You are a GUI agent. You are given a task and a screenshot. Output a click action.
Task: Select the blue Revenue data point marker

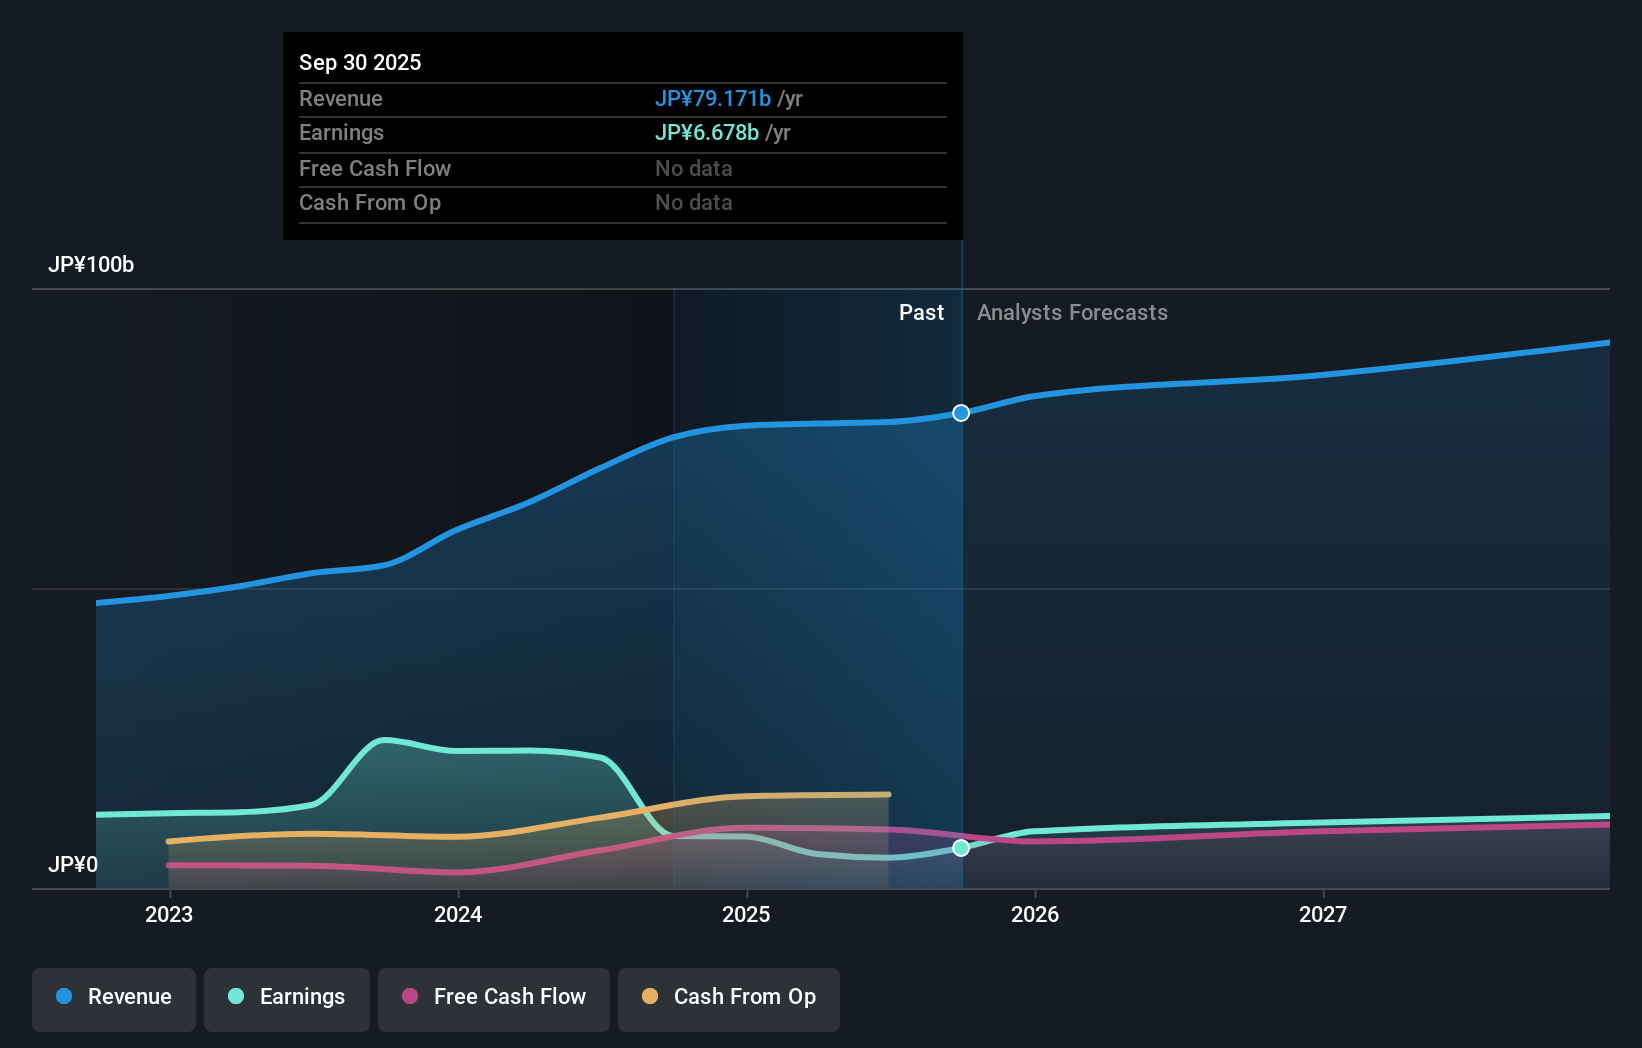[961, 412]
